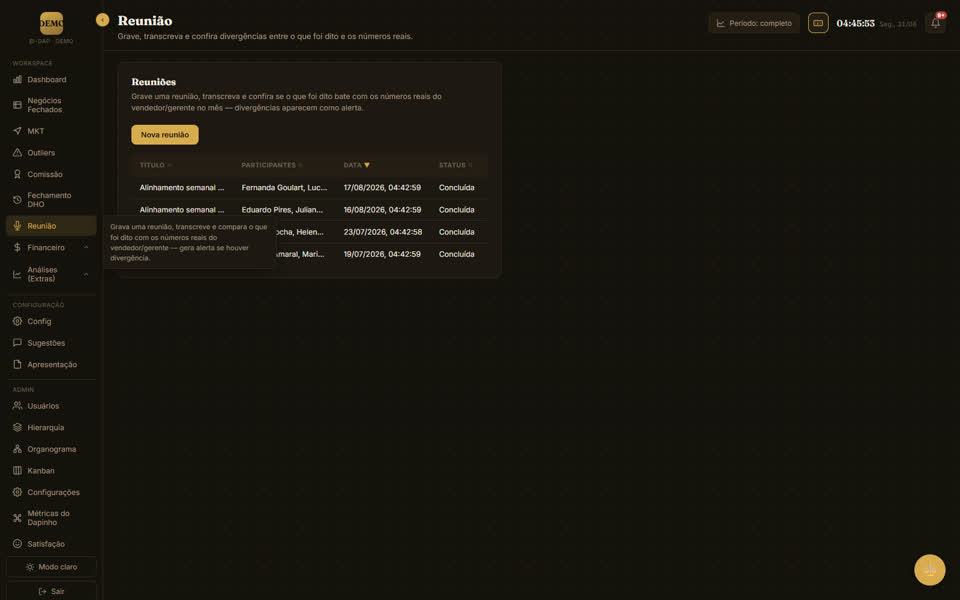960x600 pixels.
Task: Open the Alinhamento semanal meeting dated 16/08/2026
Action: tap(182, 210)
